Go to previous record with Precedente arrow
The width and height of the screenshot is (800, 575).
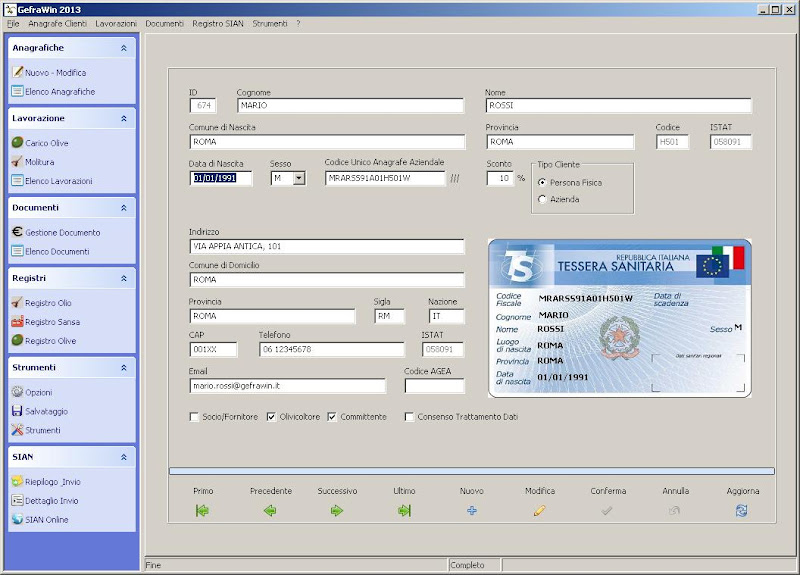coord(270,510)
